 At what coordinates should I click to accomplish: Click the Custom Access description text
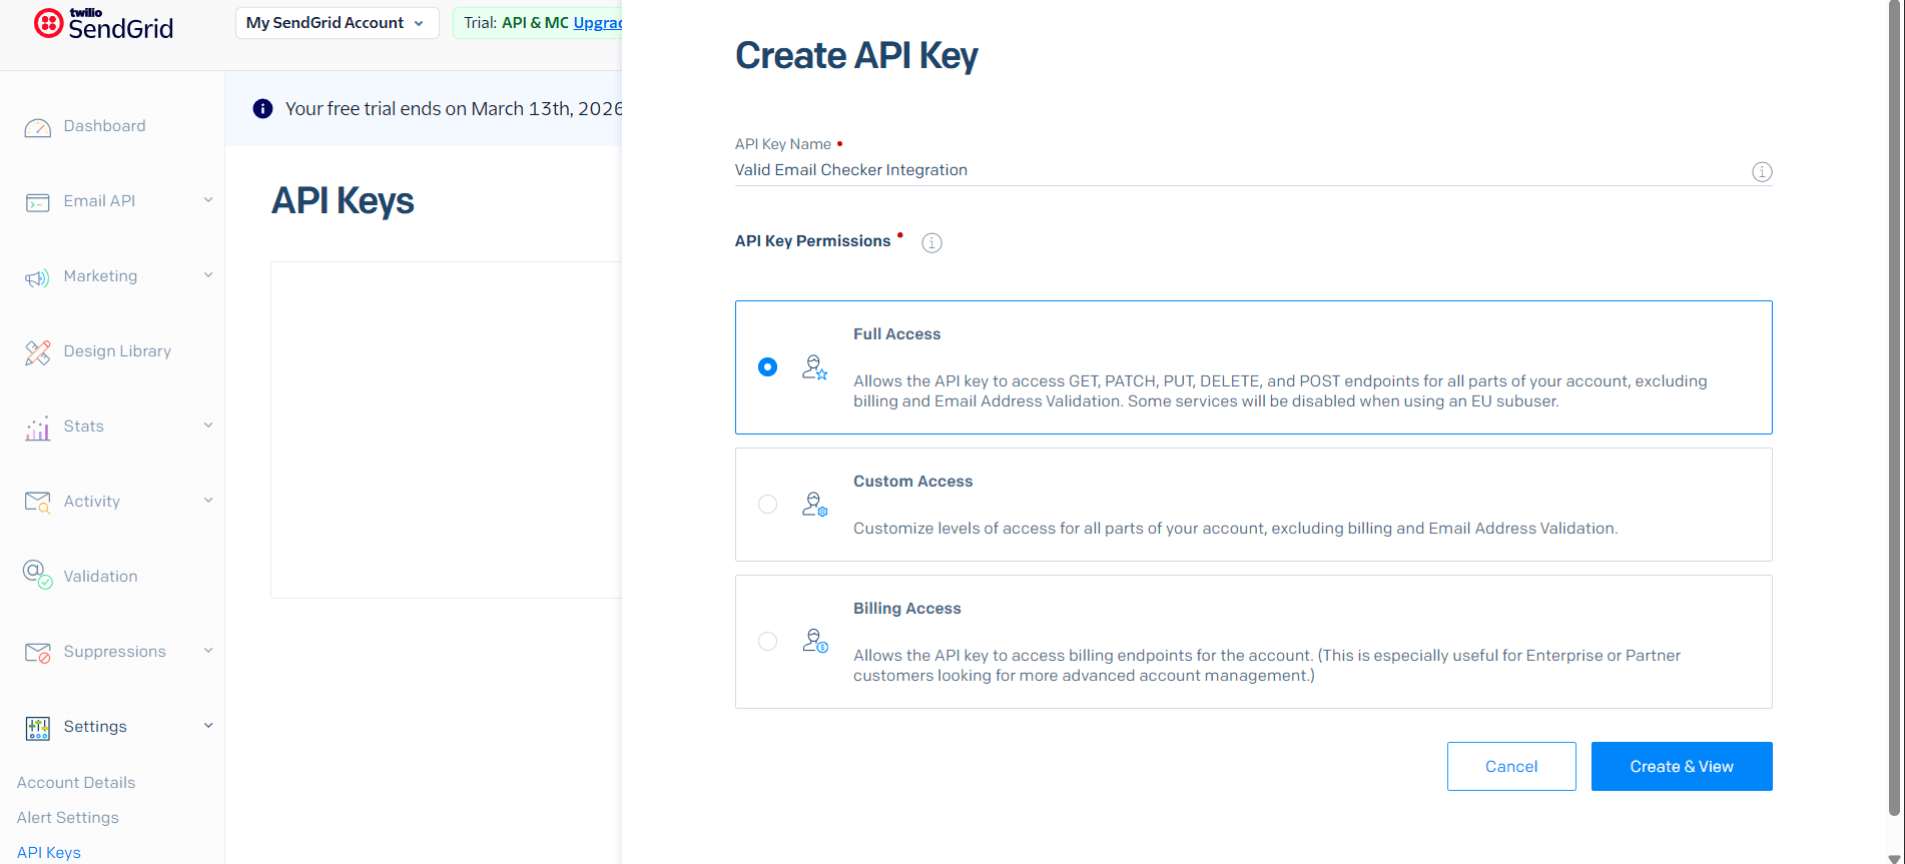pyautogui.click(x=1235, y=528)
